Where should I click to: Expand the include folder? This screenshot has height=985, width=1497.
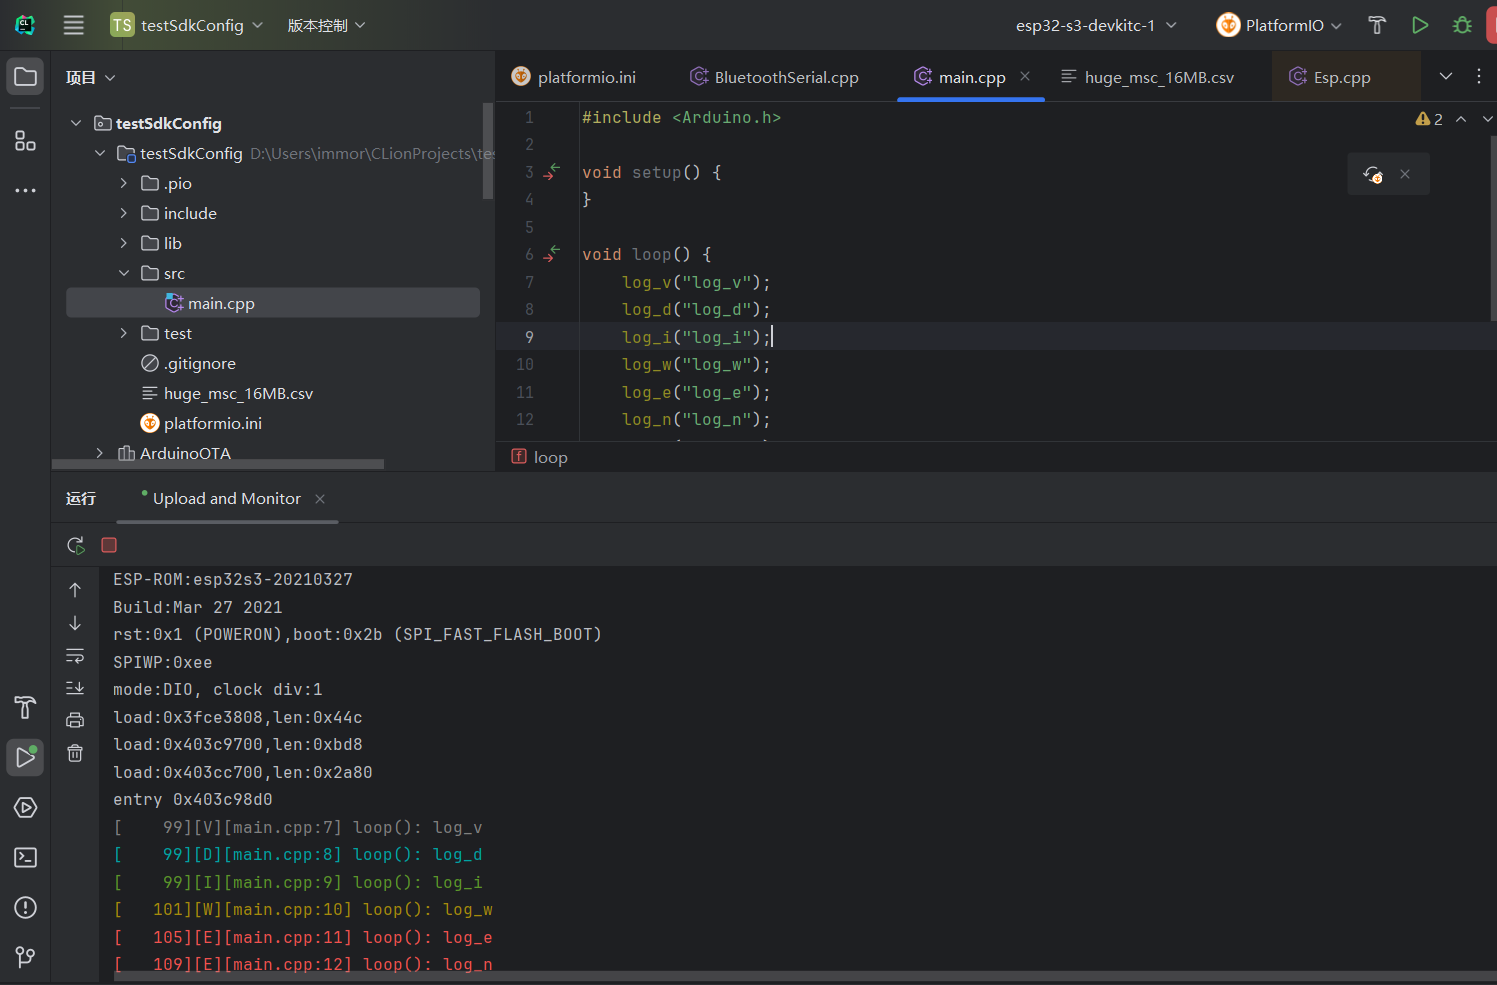tap(124, 213)
